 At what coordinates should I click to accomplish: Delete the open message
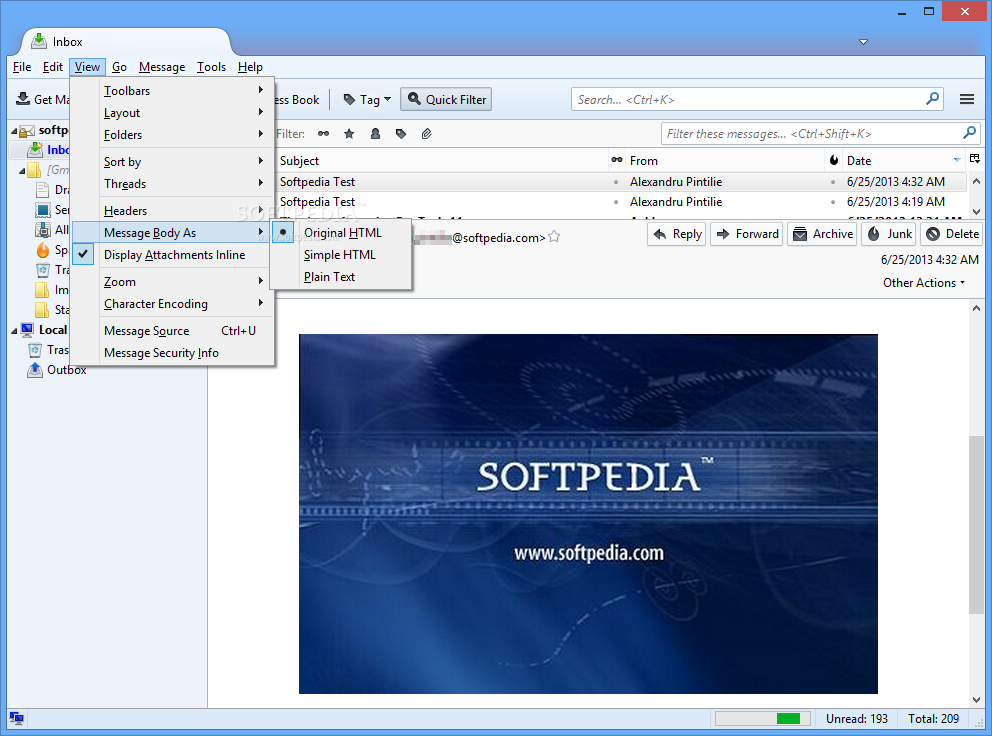pyautogui.click(x=952, y=234)
